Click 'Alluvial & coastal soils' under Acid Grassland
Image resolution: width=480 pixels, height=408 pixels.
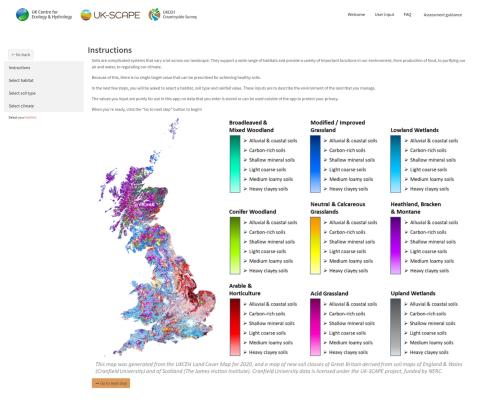coord(353,304)
